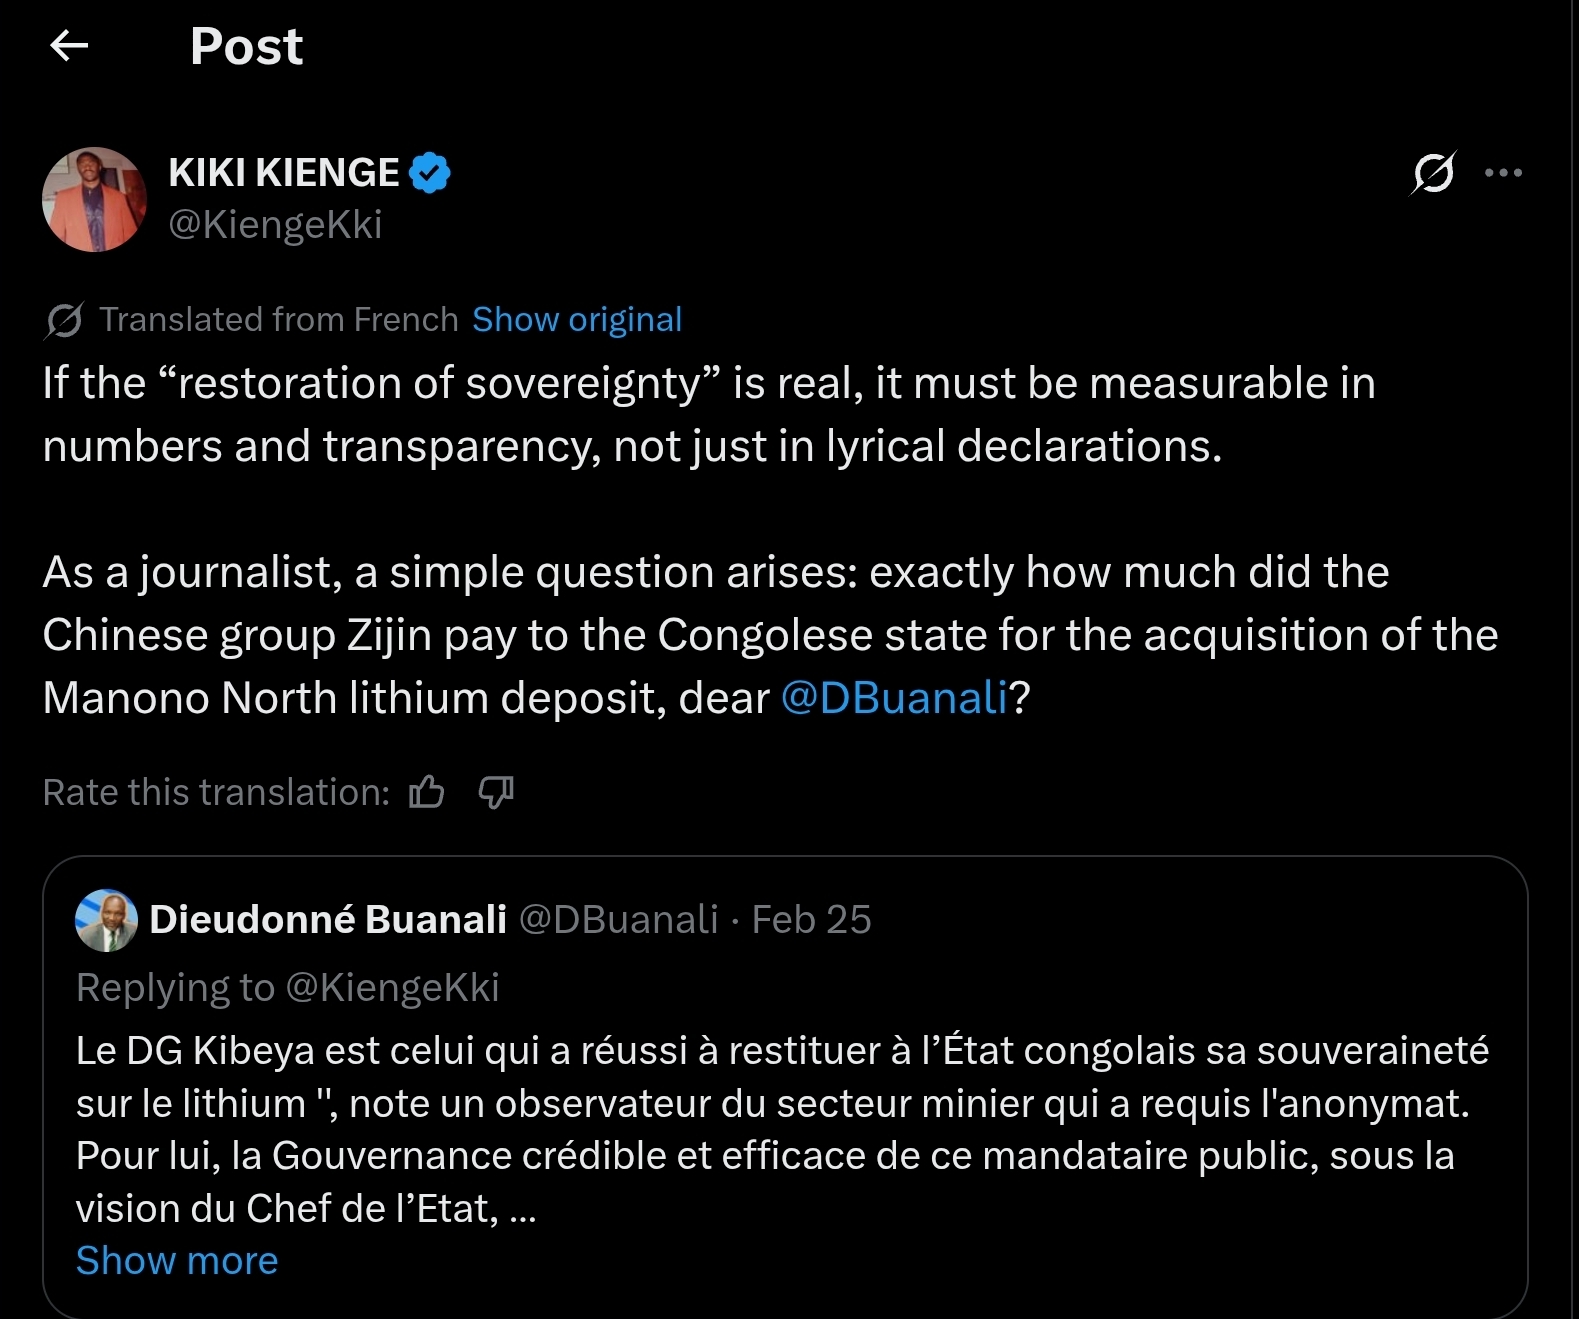
Task: Open KIKI KIENGE profile picture
Action: [x=95, y=199]
